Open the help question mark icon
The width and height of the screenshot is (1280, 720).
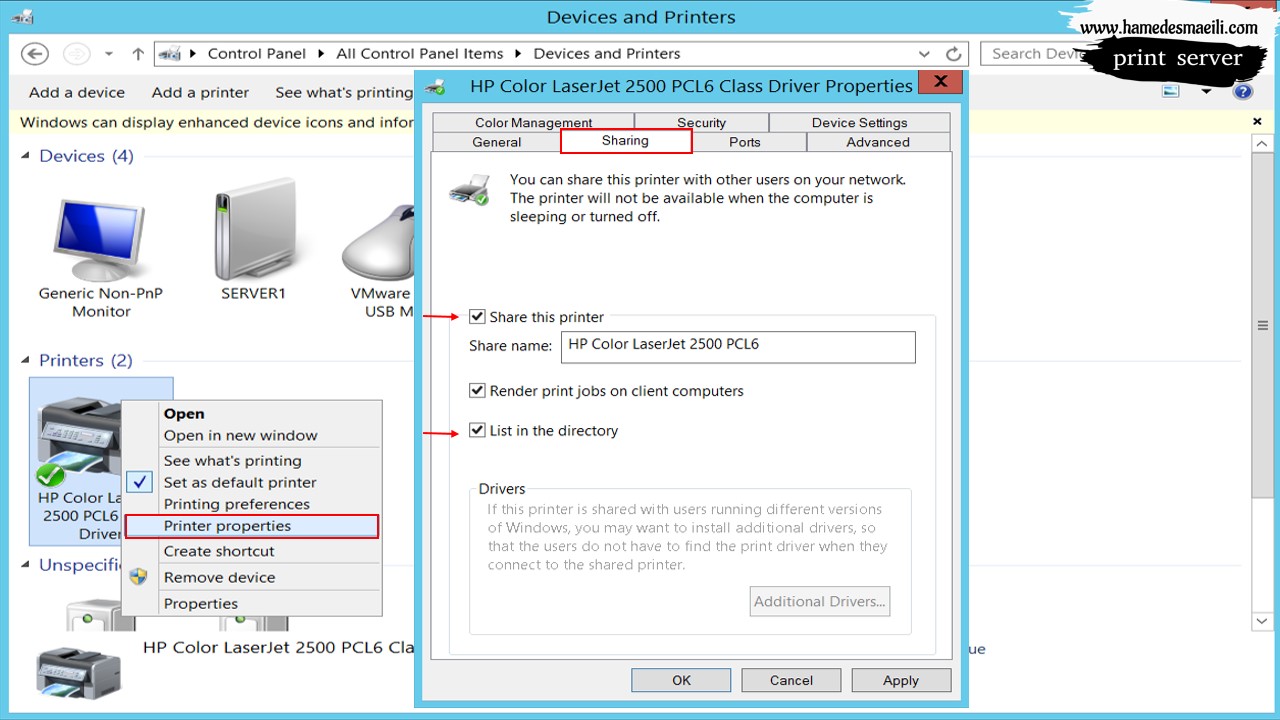tap(1243, 91)
